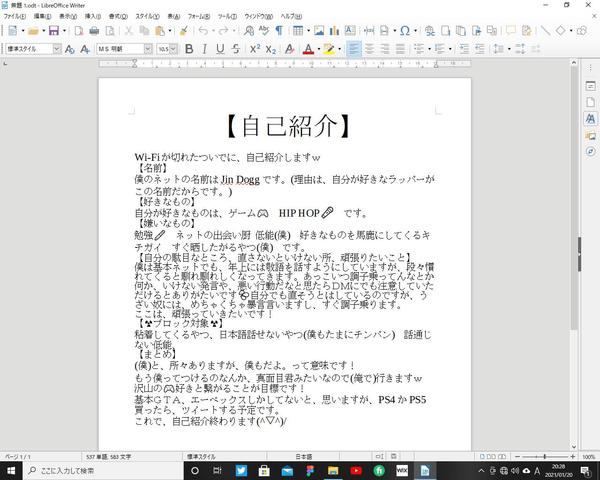The image size is (600, 480).
Task: Click the Print icon
Action: tap(94, 31)
